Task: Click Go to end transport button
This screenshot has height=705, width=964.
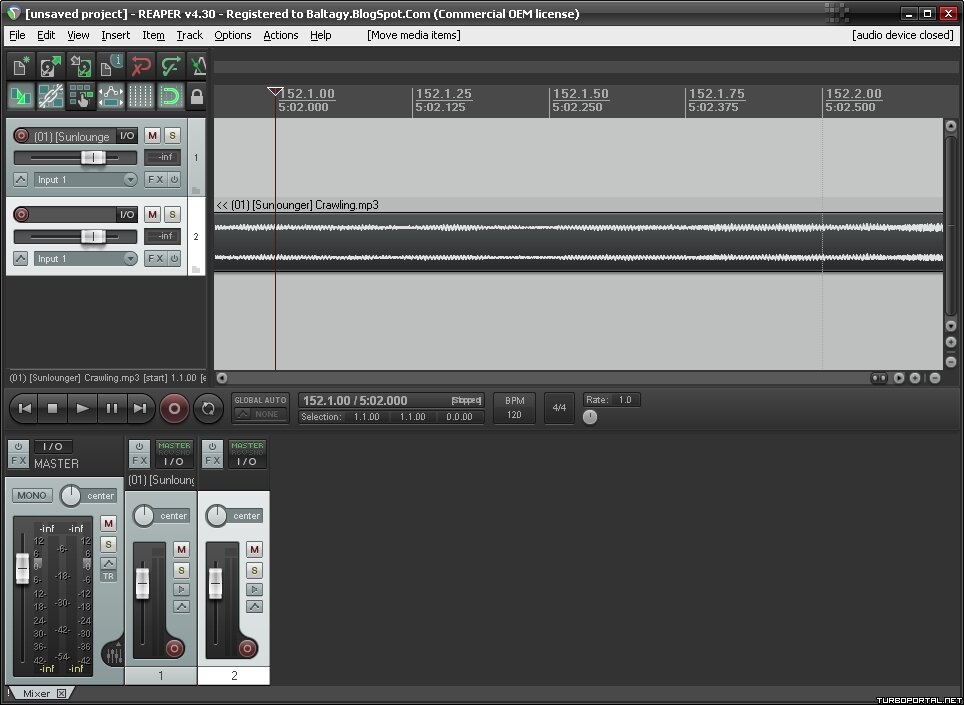Action: (x=140, y=408)
